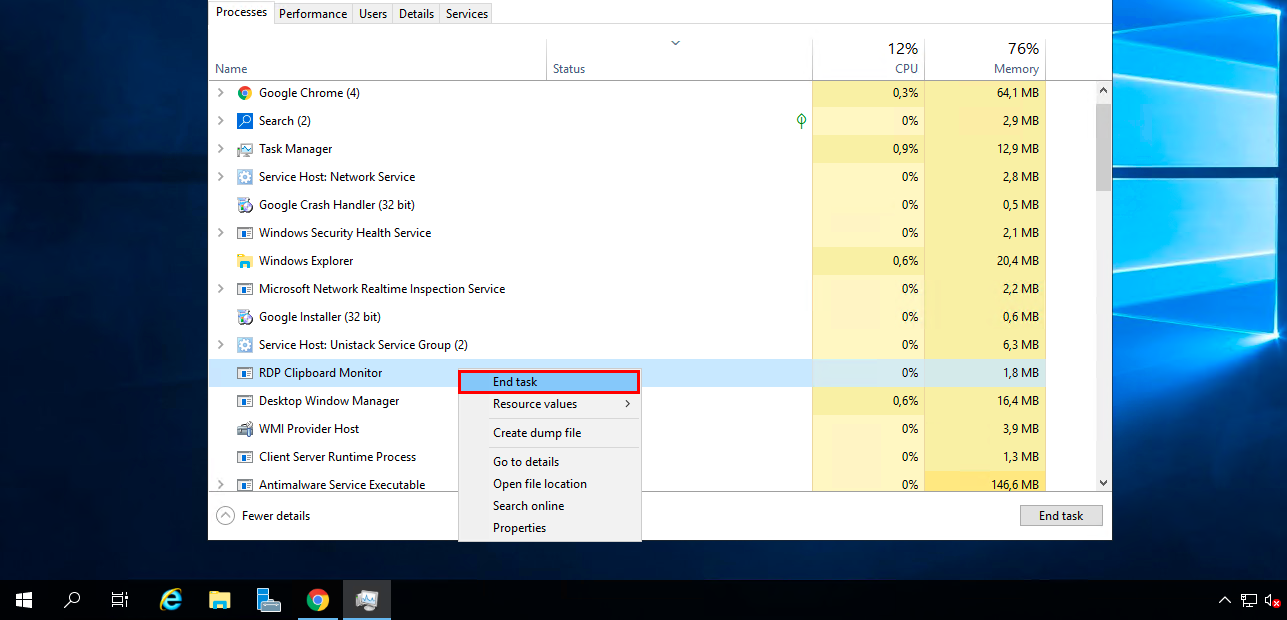Click the Microsoft Network Realtime Inspection icon

245,289
